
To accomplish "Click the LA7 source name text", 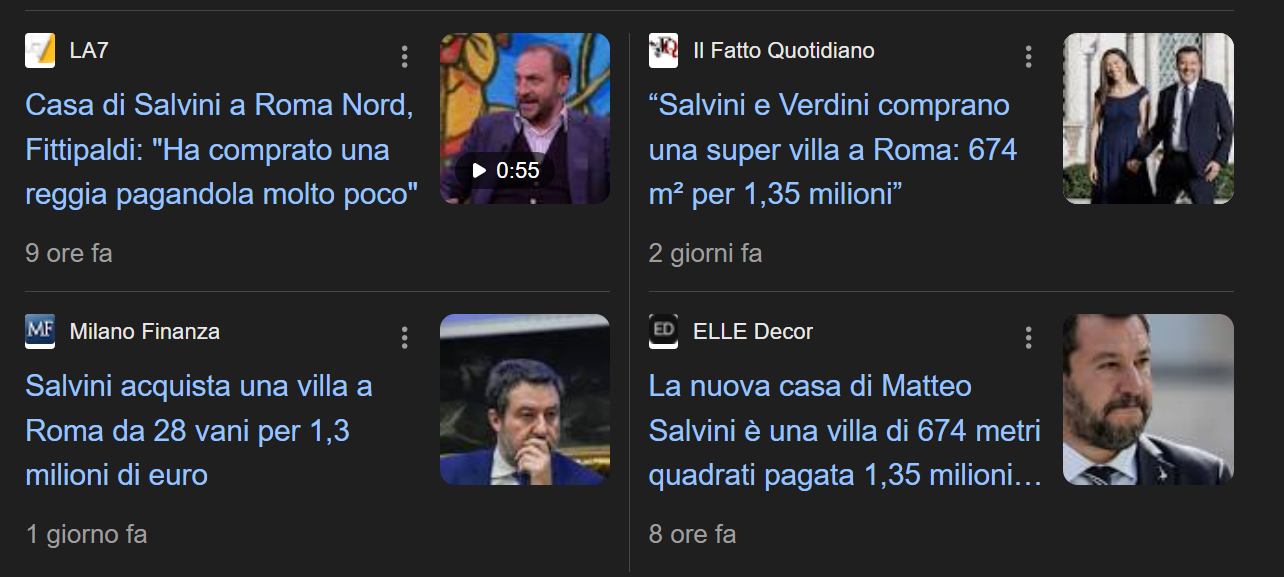I will pos(89,50).
